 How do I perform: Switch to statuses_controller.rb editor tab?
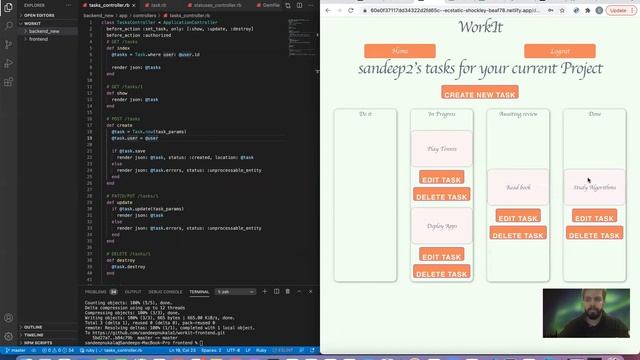coord(218,5)
